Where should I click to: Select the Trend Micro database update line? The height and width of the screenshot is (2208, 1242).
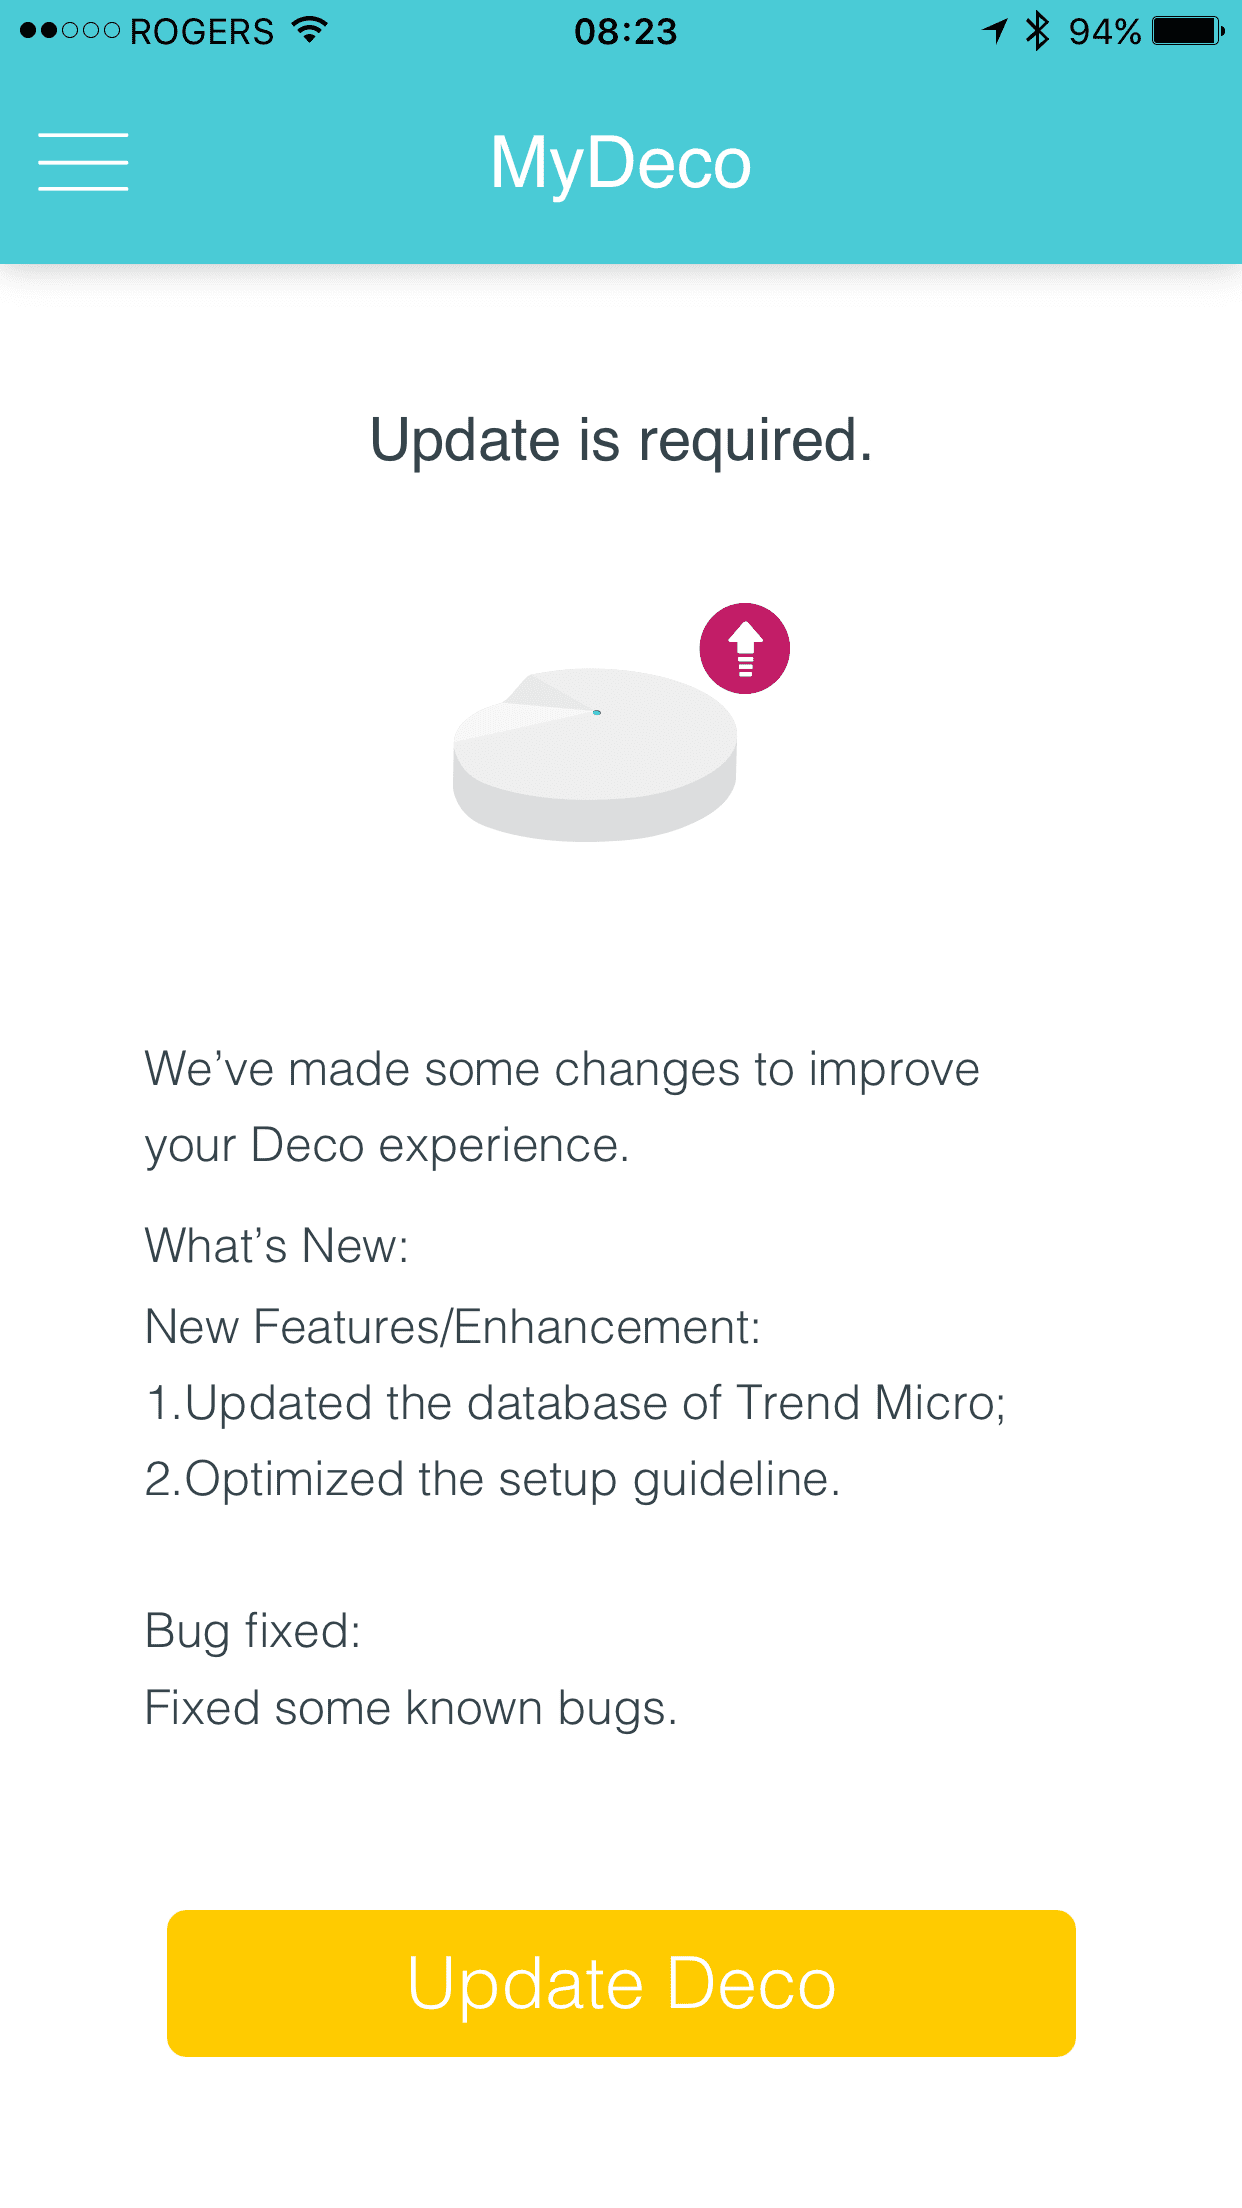pos(575,1403)
